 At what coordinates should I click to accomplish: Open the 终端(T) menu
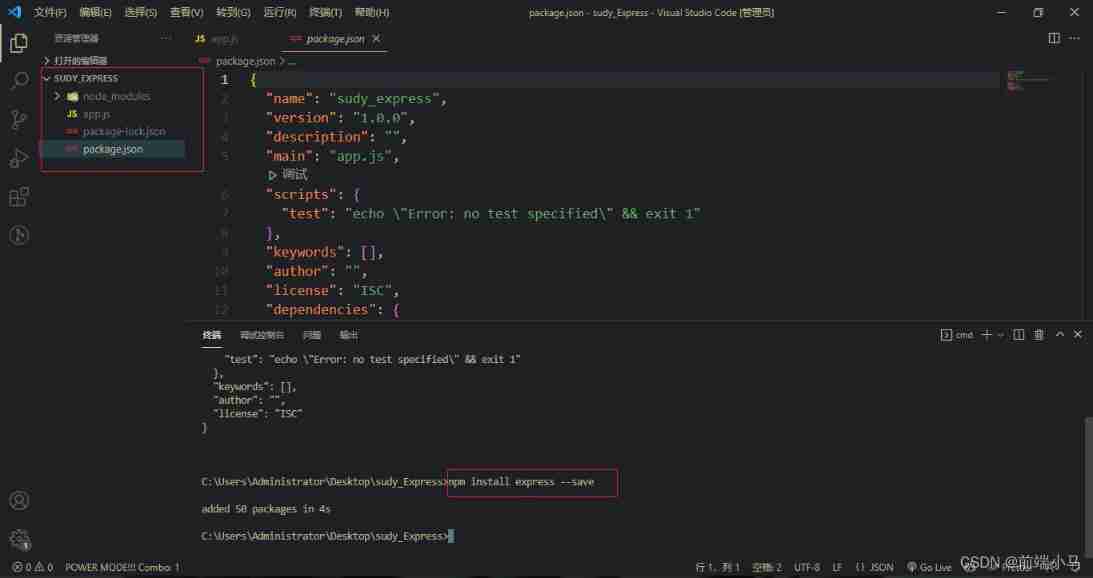325,12
